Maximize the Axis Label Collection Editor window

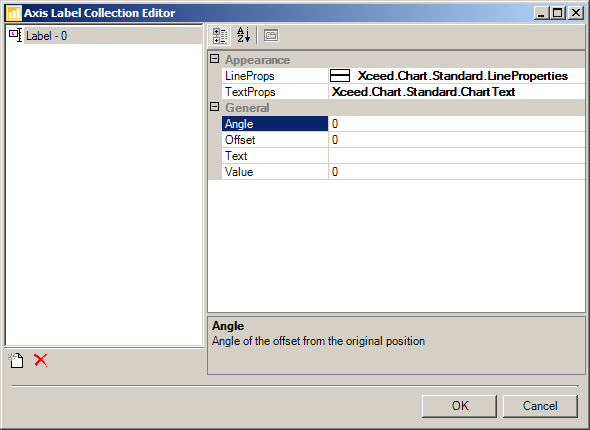(x=558, y=13)
